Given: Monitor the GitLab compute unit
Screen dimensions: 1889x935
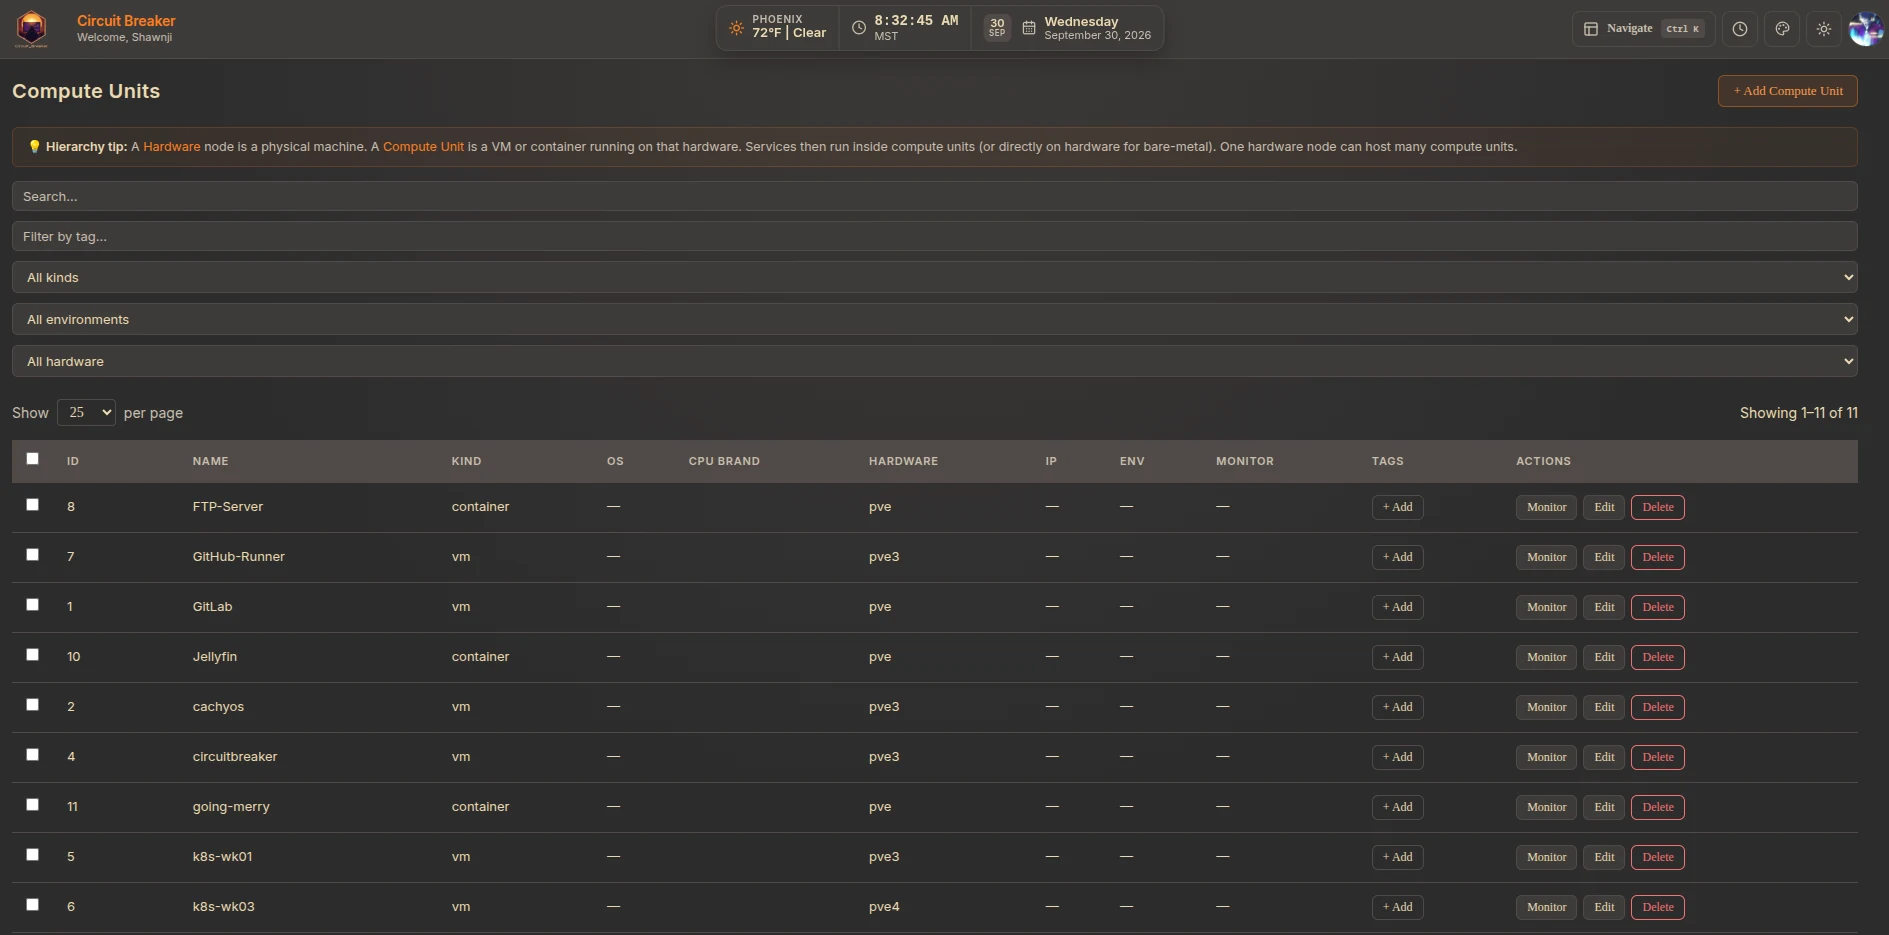Looking at the screenshot, I should pyautogui.click(x=1546, y=607).
